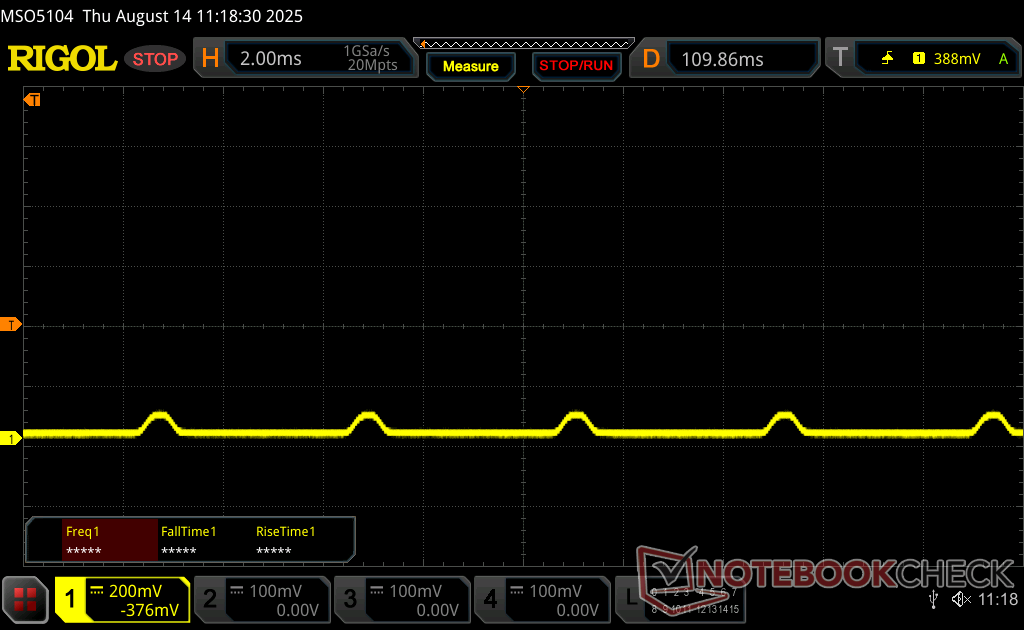Click the 11:18 clock display
Viewport: 1024px width, 630px height.
[998, 599]
